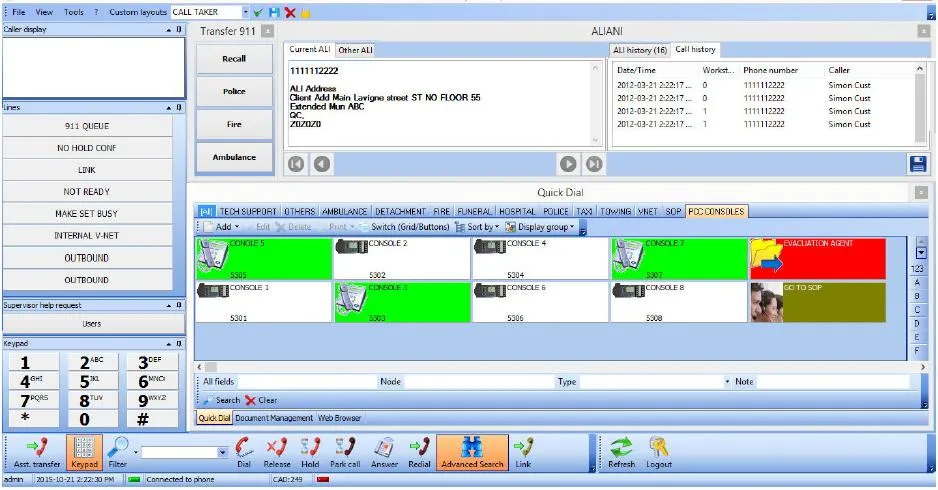The width and height of the screenshot is (938, 490).
Task: Open the Web Browser tab
Action: point(339,418)
